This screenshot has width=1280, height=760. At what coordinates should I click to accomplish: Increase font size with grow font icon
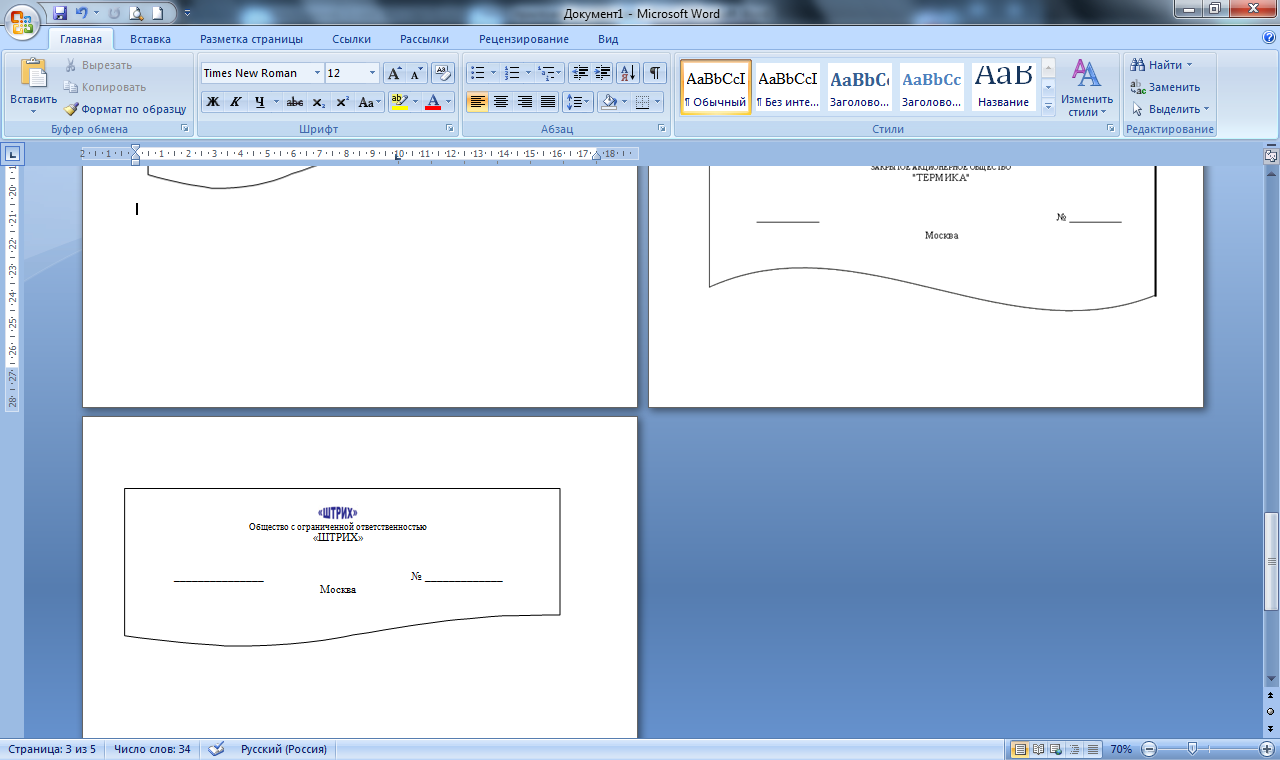click(x=395, y=73)
